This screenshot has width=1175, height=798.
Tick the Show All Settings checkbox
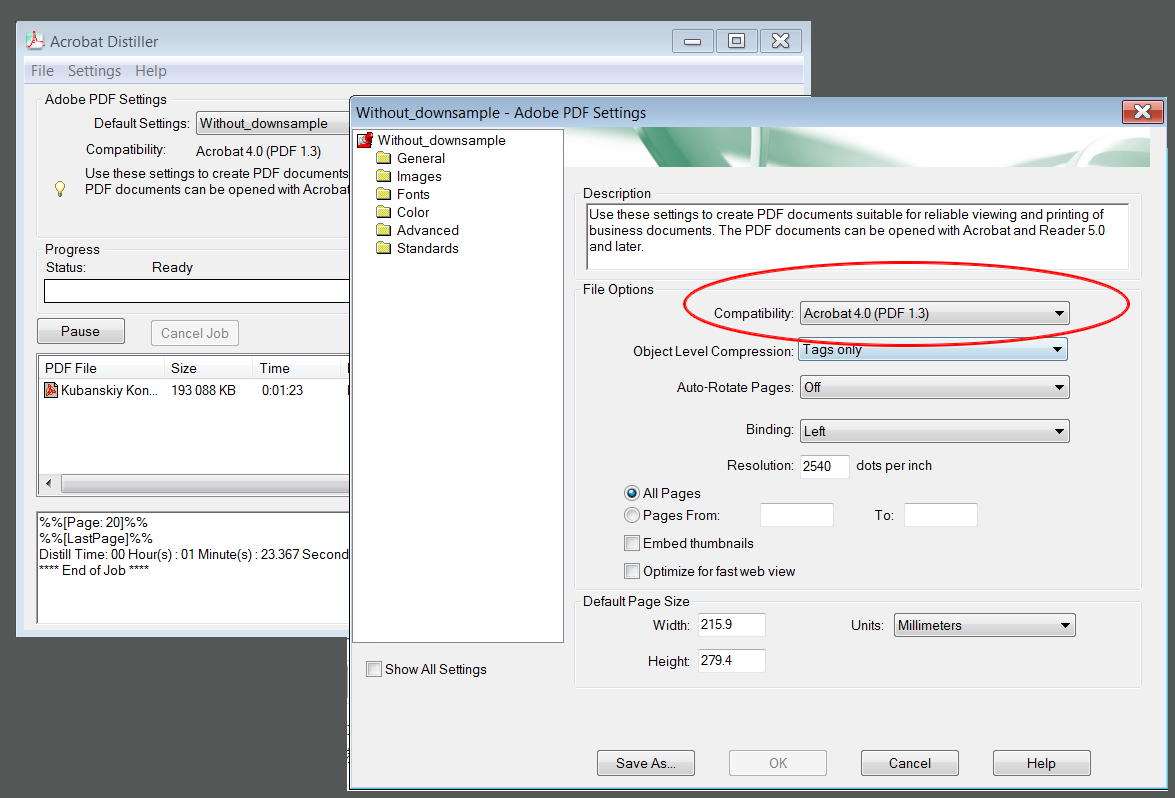tap(373, 669)
